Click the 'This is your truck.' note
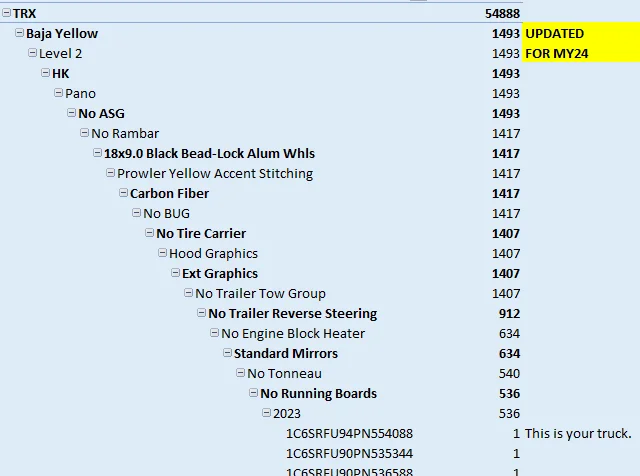Viewport: 640px width, 476px height. click(578, 434)
